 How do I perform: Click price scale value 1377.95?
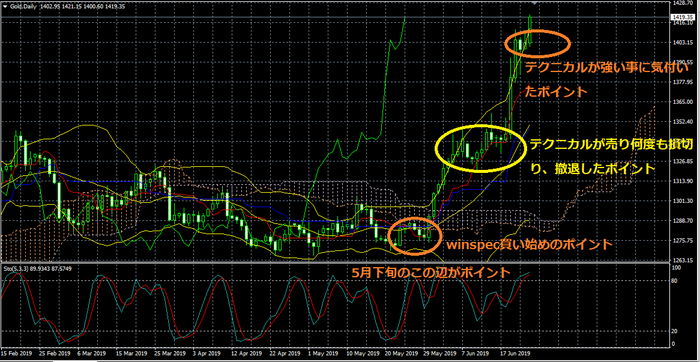(x=682, y=82)
